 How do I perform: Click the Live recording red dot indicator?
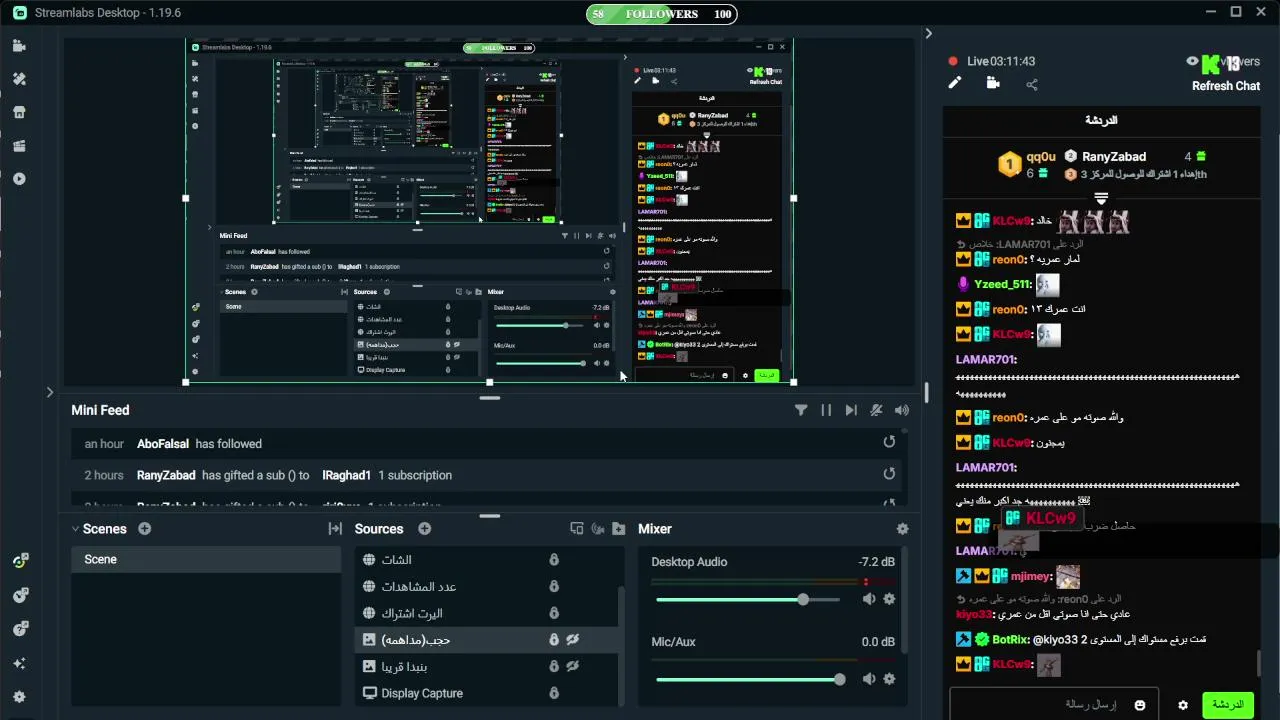[953, 61]
